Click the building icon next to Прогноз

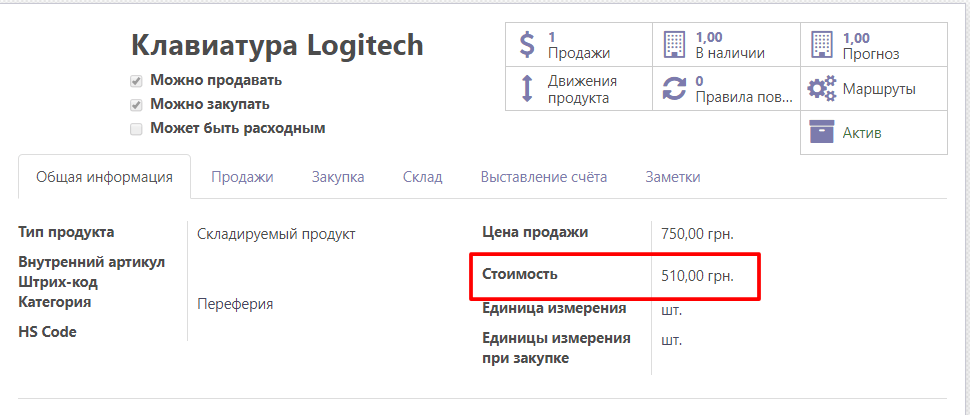tap(822, 45)
